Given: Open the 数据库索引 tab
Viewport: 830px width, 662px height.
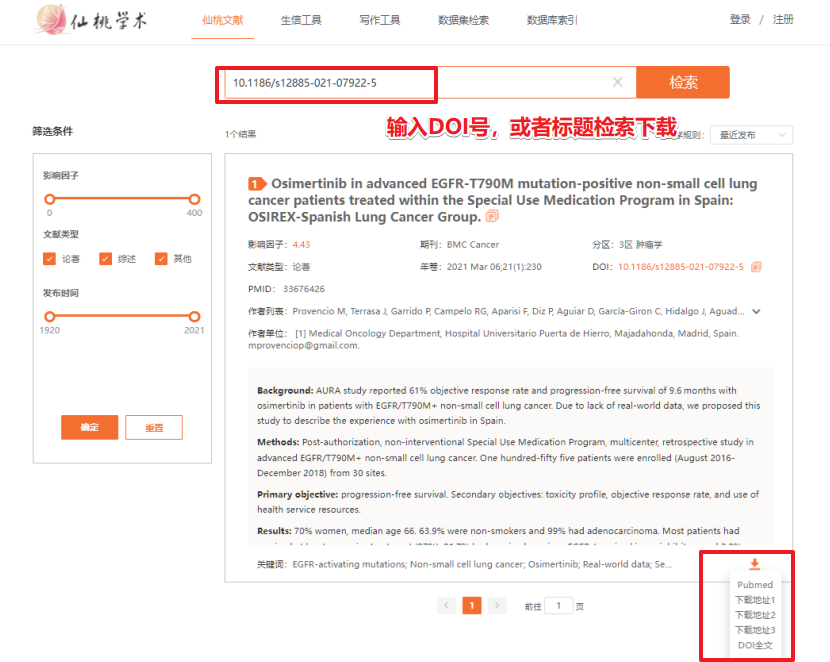Looking at the screenshot, I should pyautogui.click(x=552, y=20).
